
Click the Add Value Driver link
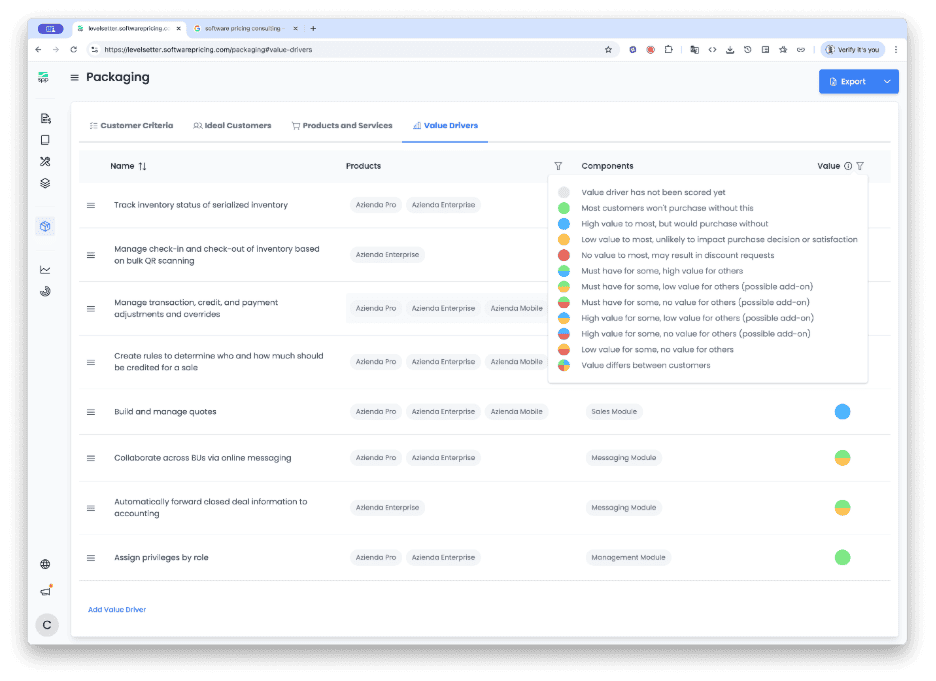117,609
